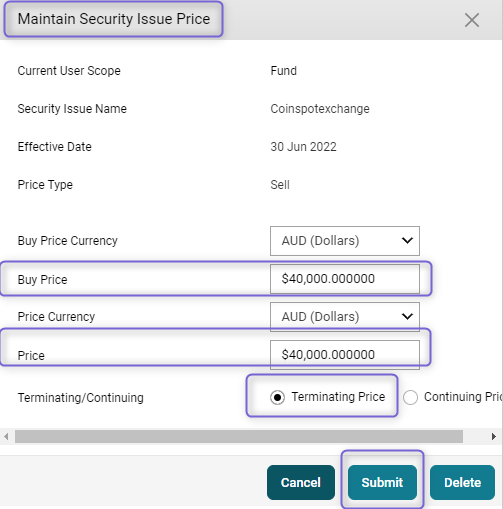This screenshot has height=509, width=503.
Task: Click the Terminating/Continuing field label
Action: [x=81, y=398]
